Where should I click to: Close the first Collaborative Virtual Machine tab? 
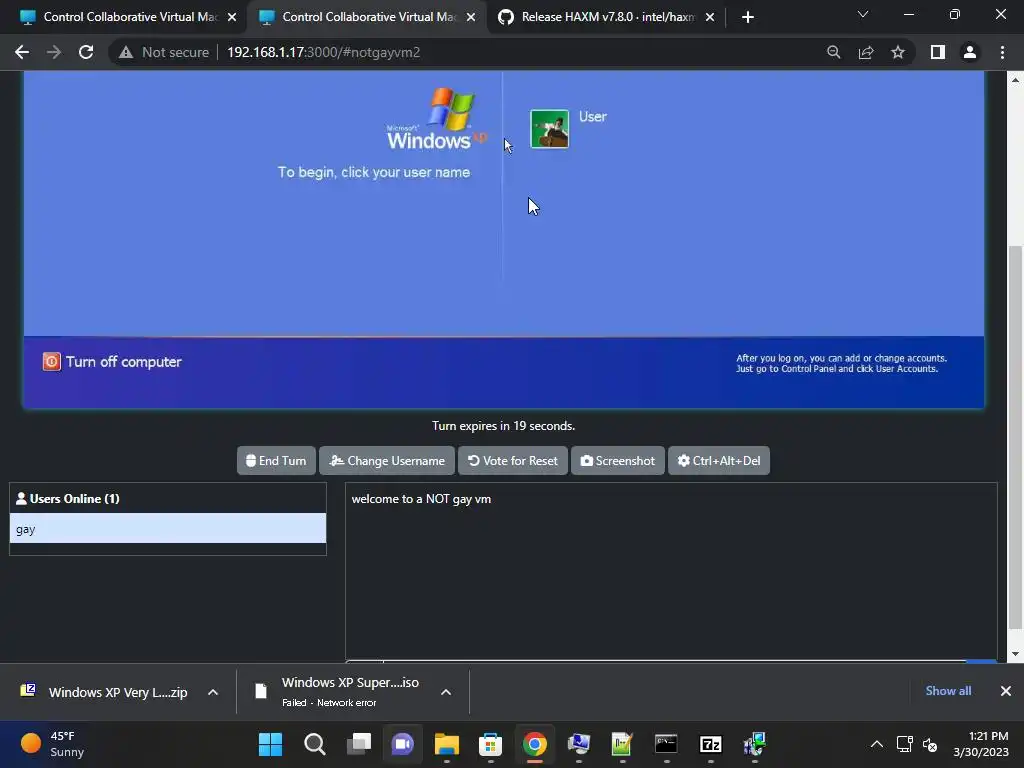(x=232, y=17)
